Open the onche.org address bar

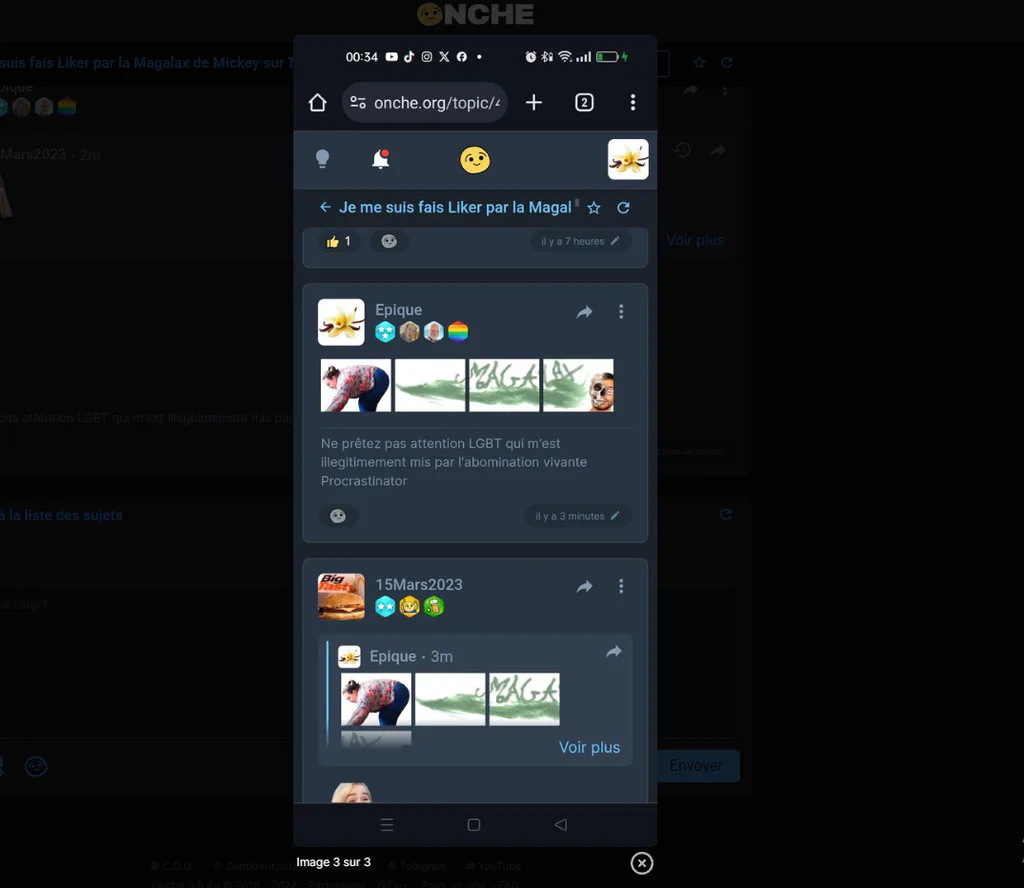424,103
